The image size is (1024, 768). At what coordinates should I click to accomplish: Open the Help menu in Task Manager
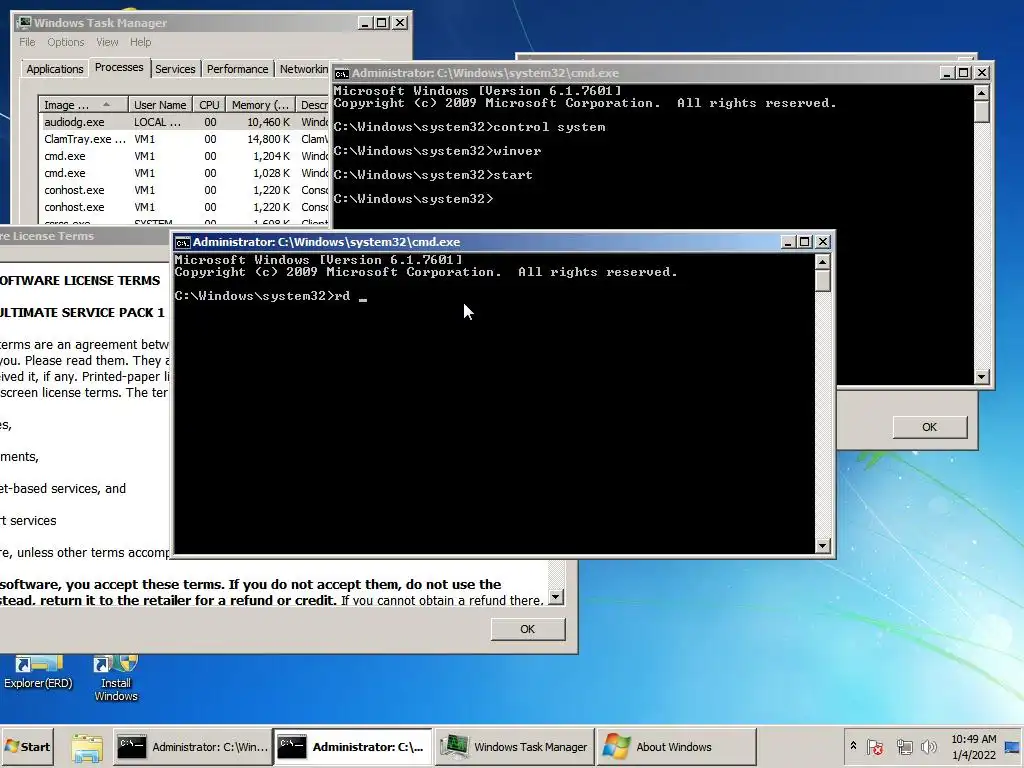140,42
